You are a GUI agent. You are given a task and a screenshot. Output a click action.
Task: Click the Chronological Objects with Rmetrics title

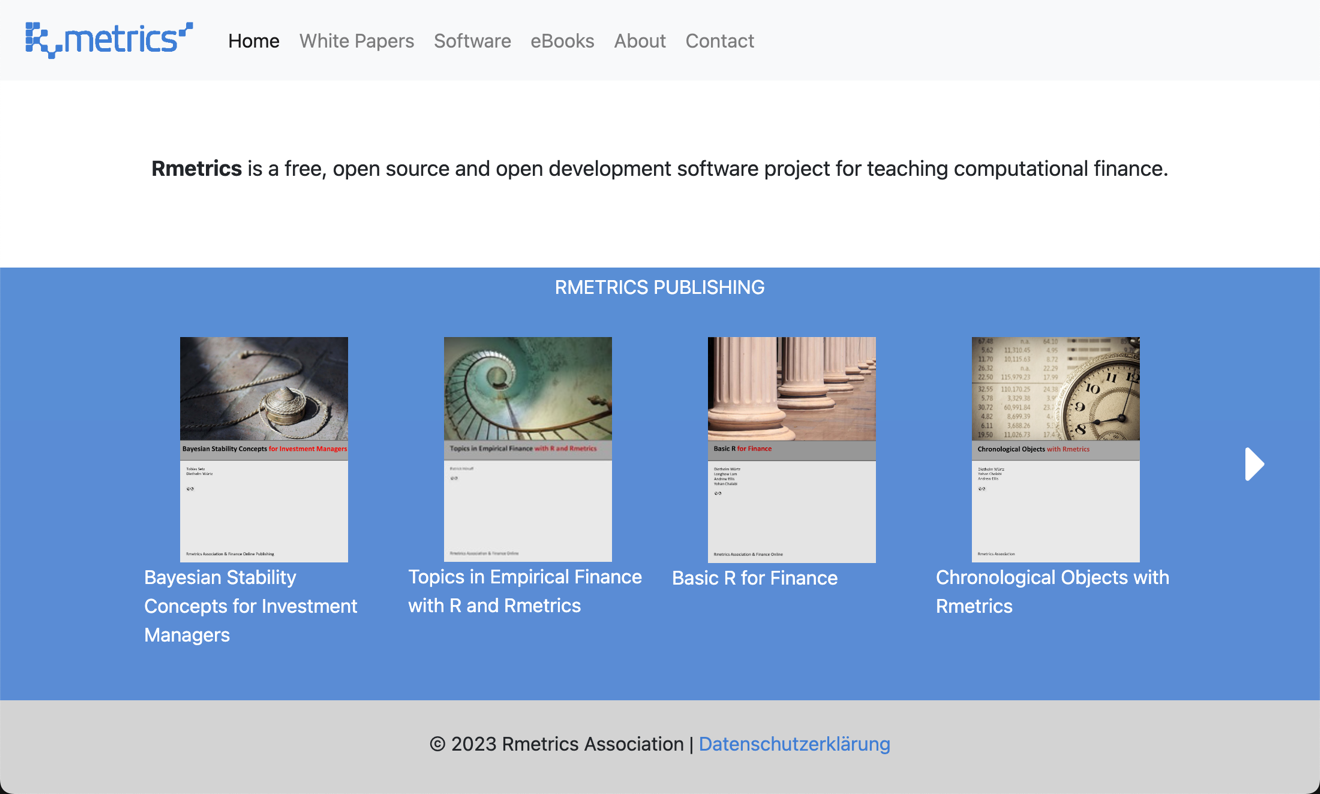tap(1052, 591)
